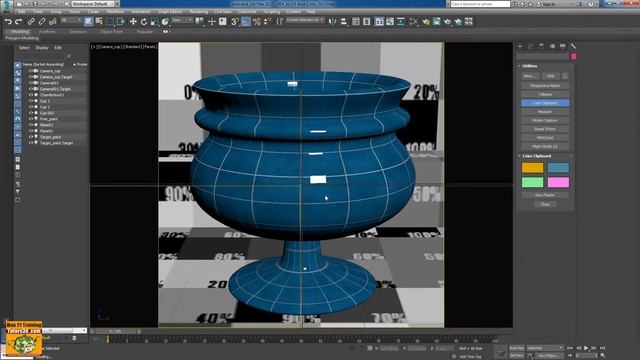Switch to the Modeling ribbon tab
Screen dimensions: 640x360
(x=20, y=31)
